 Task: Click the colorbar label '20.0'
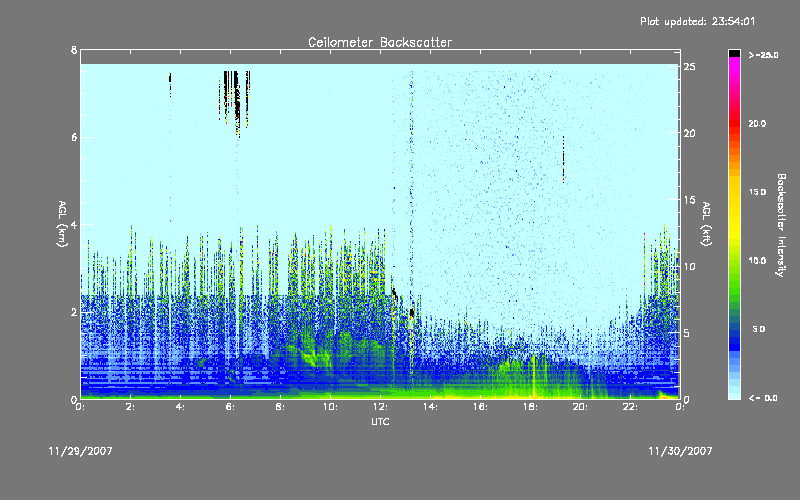tap(757, 123)
